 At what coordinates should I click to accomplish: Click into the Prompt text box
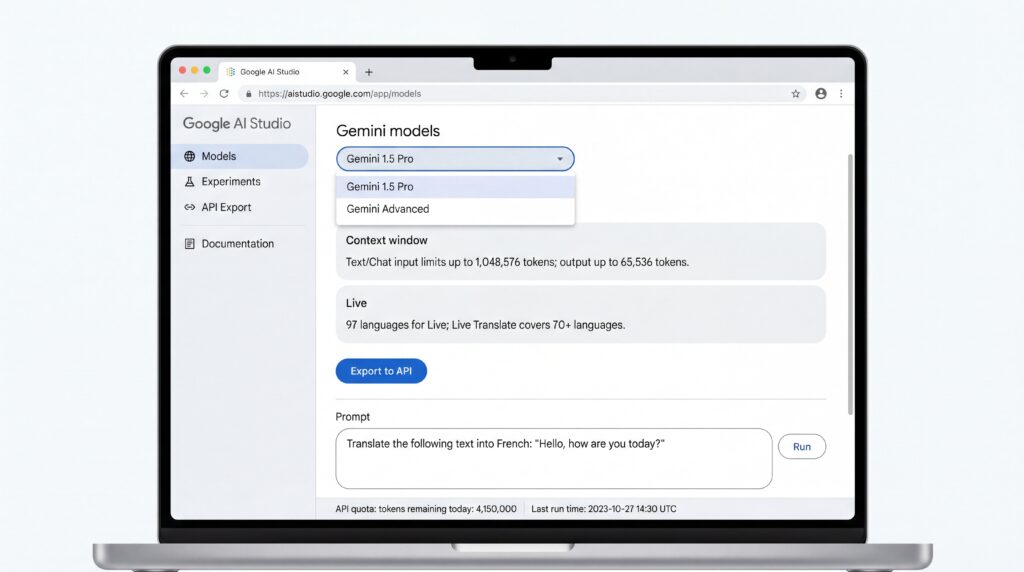point(554,458)
